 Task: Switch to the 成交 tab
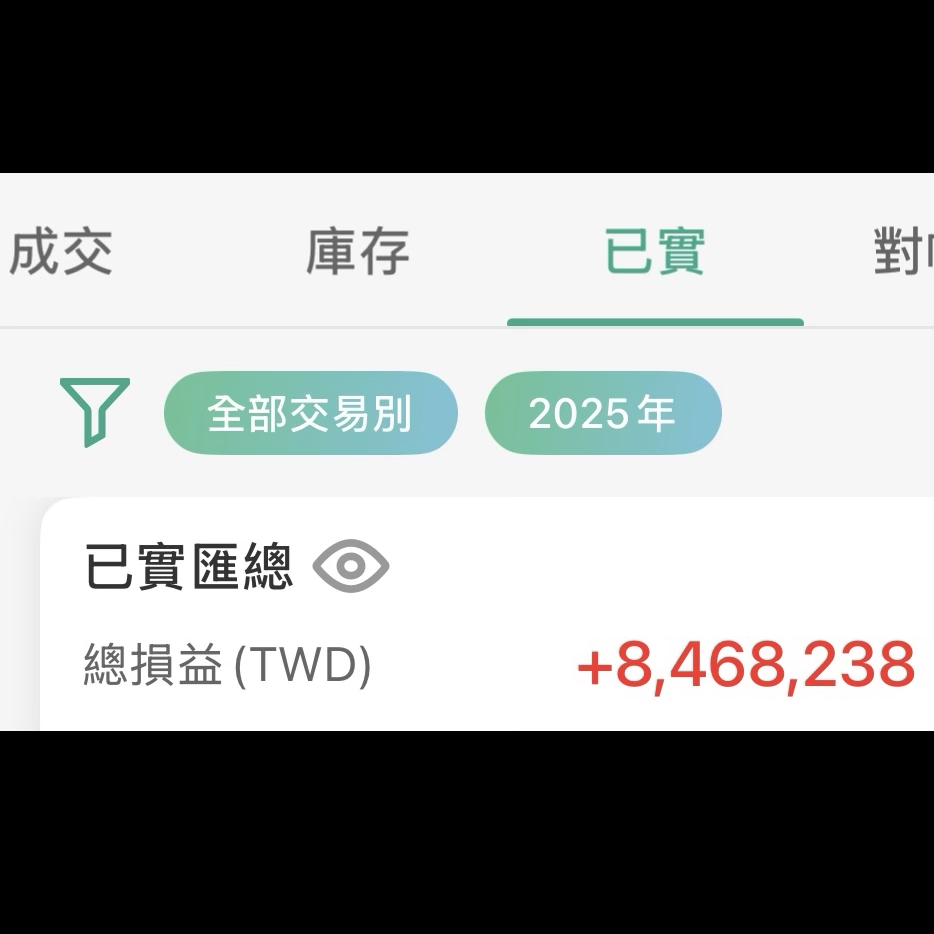coord(60,252)
